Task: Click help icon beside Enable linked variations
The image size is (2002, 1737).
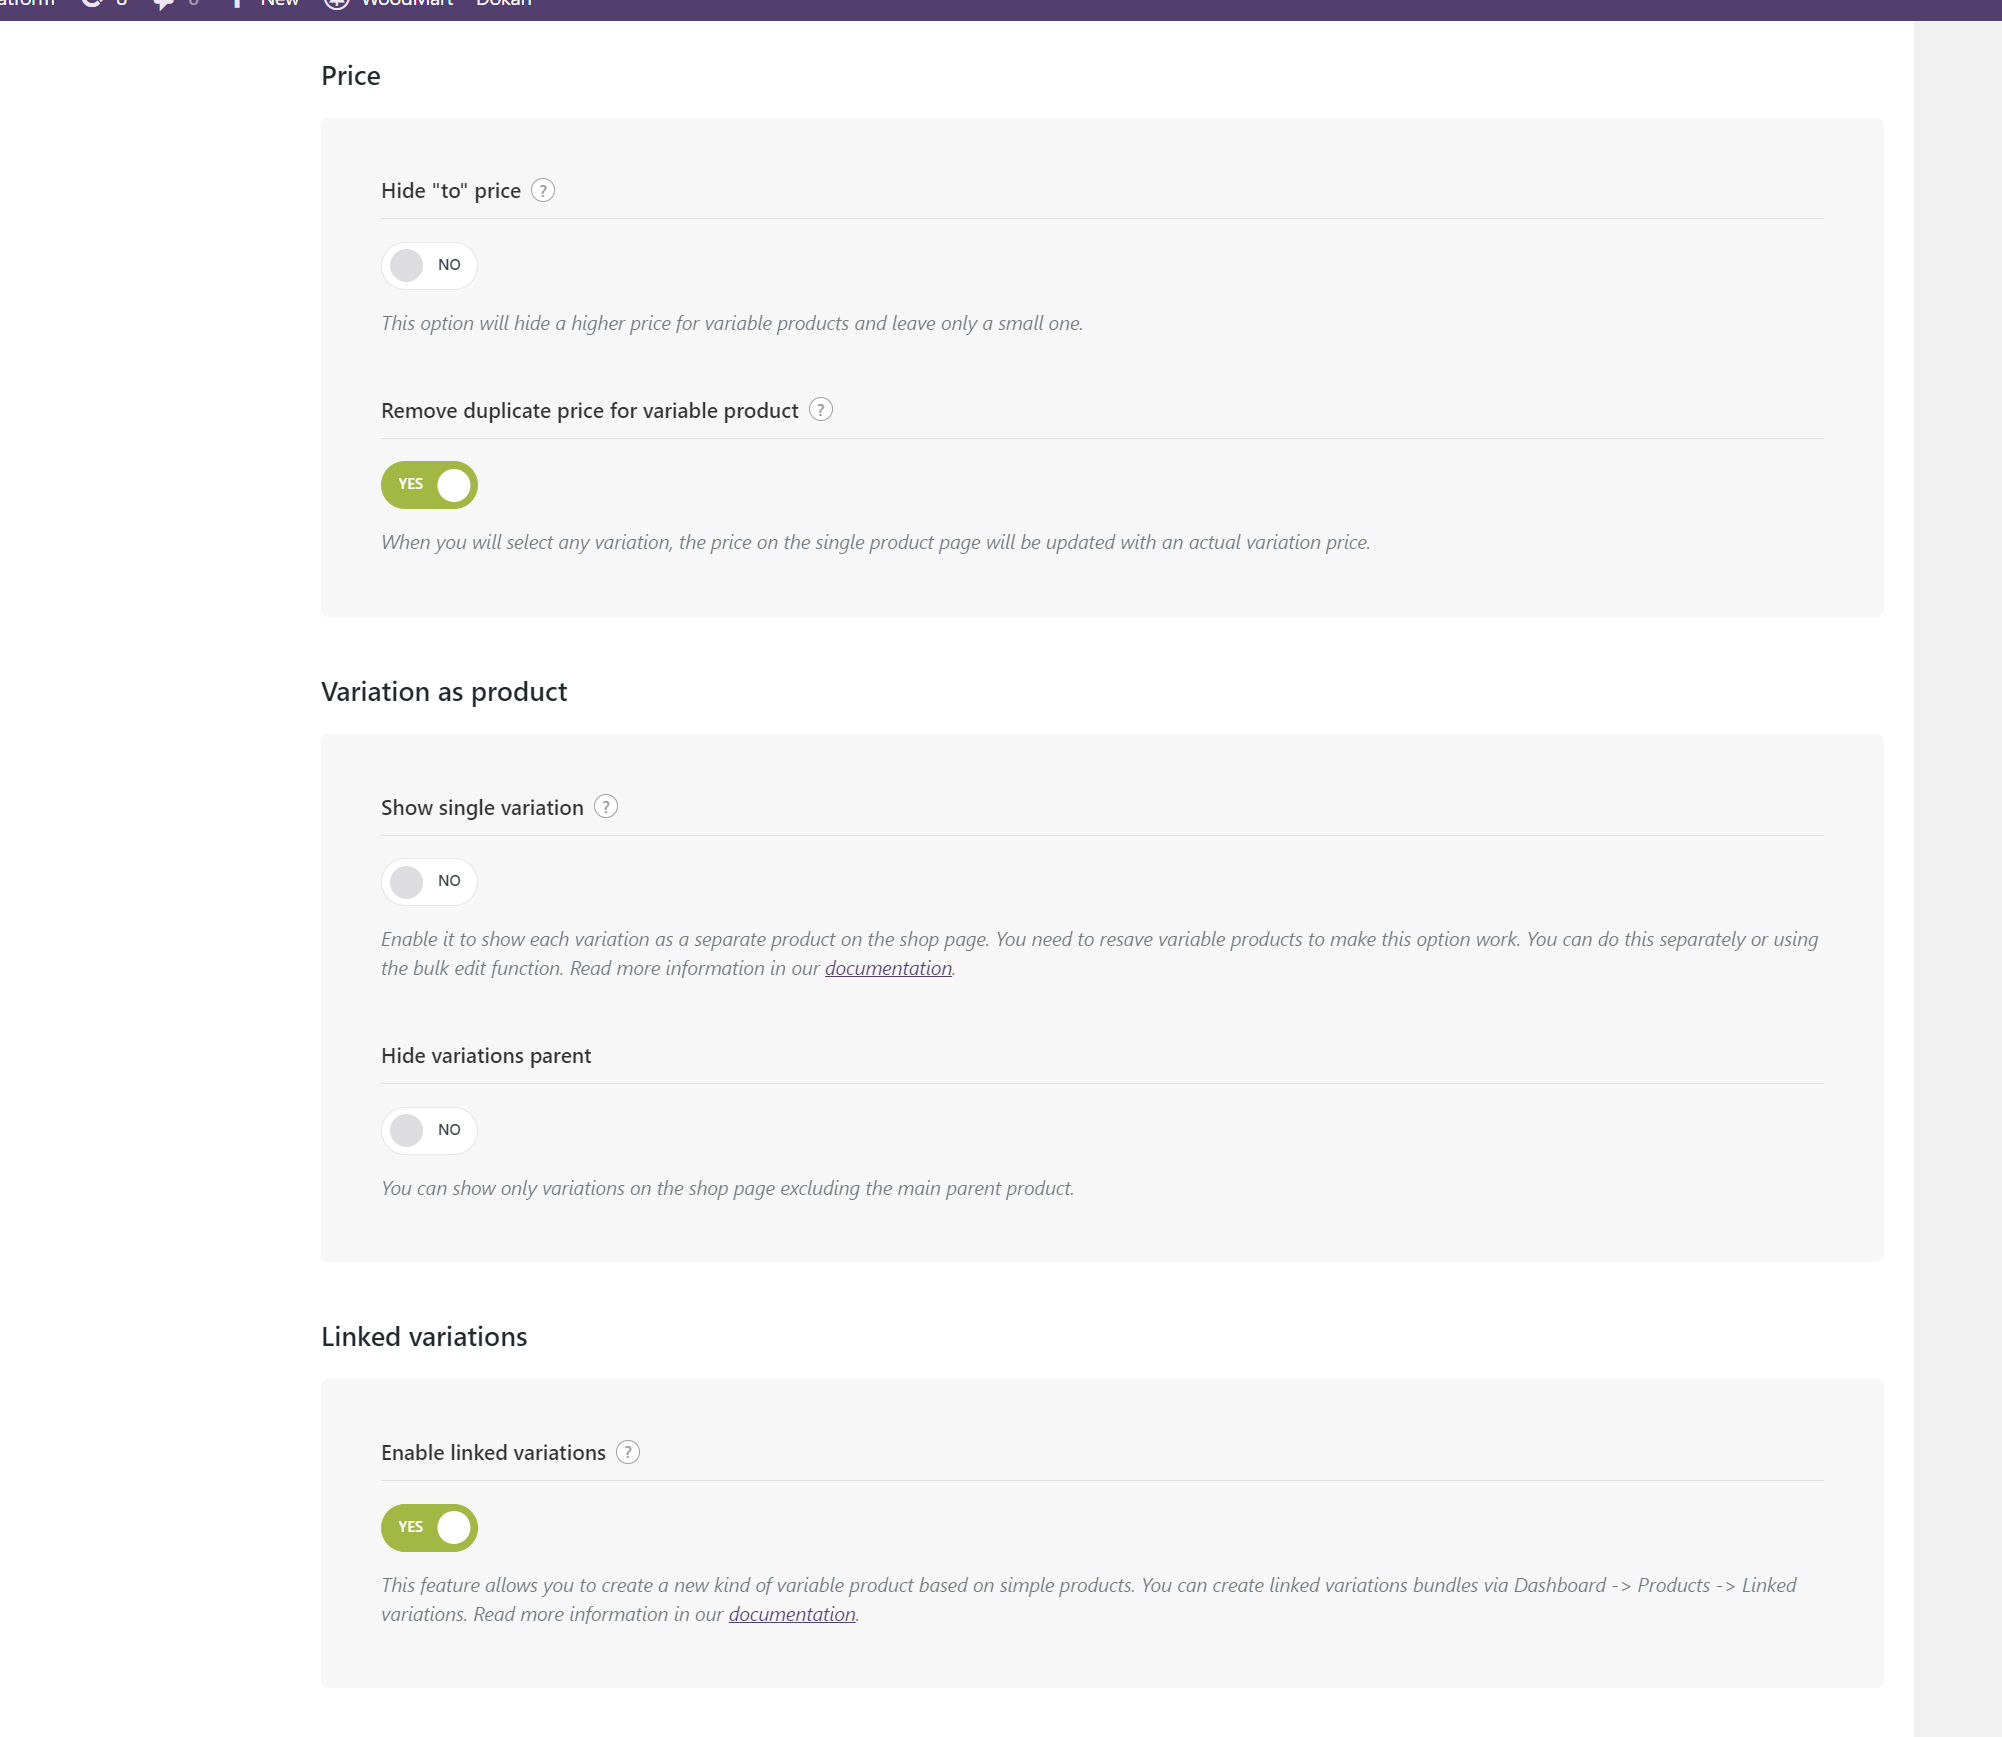Action: point(628,1452)
